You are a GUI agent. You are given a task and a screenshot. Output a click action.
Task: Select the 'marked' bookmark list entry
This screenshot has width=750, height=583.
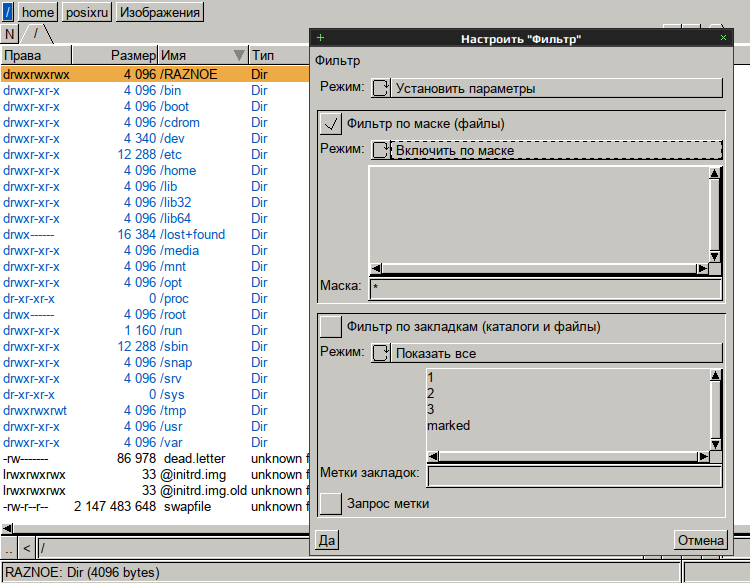[448, 426]
